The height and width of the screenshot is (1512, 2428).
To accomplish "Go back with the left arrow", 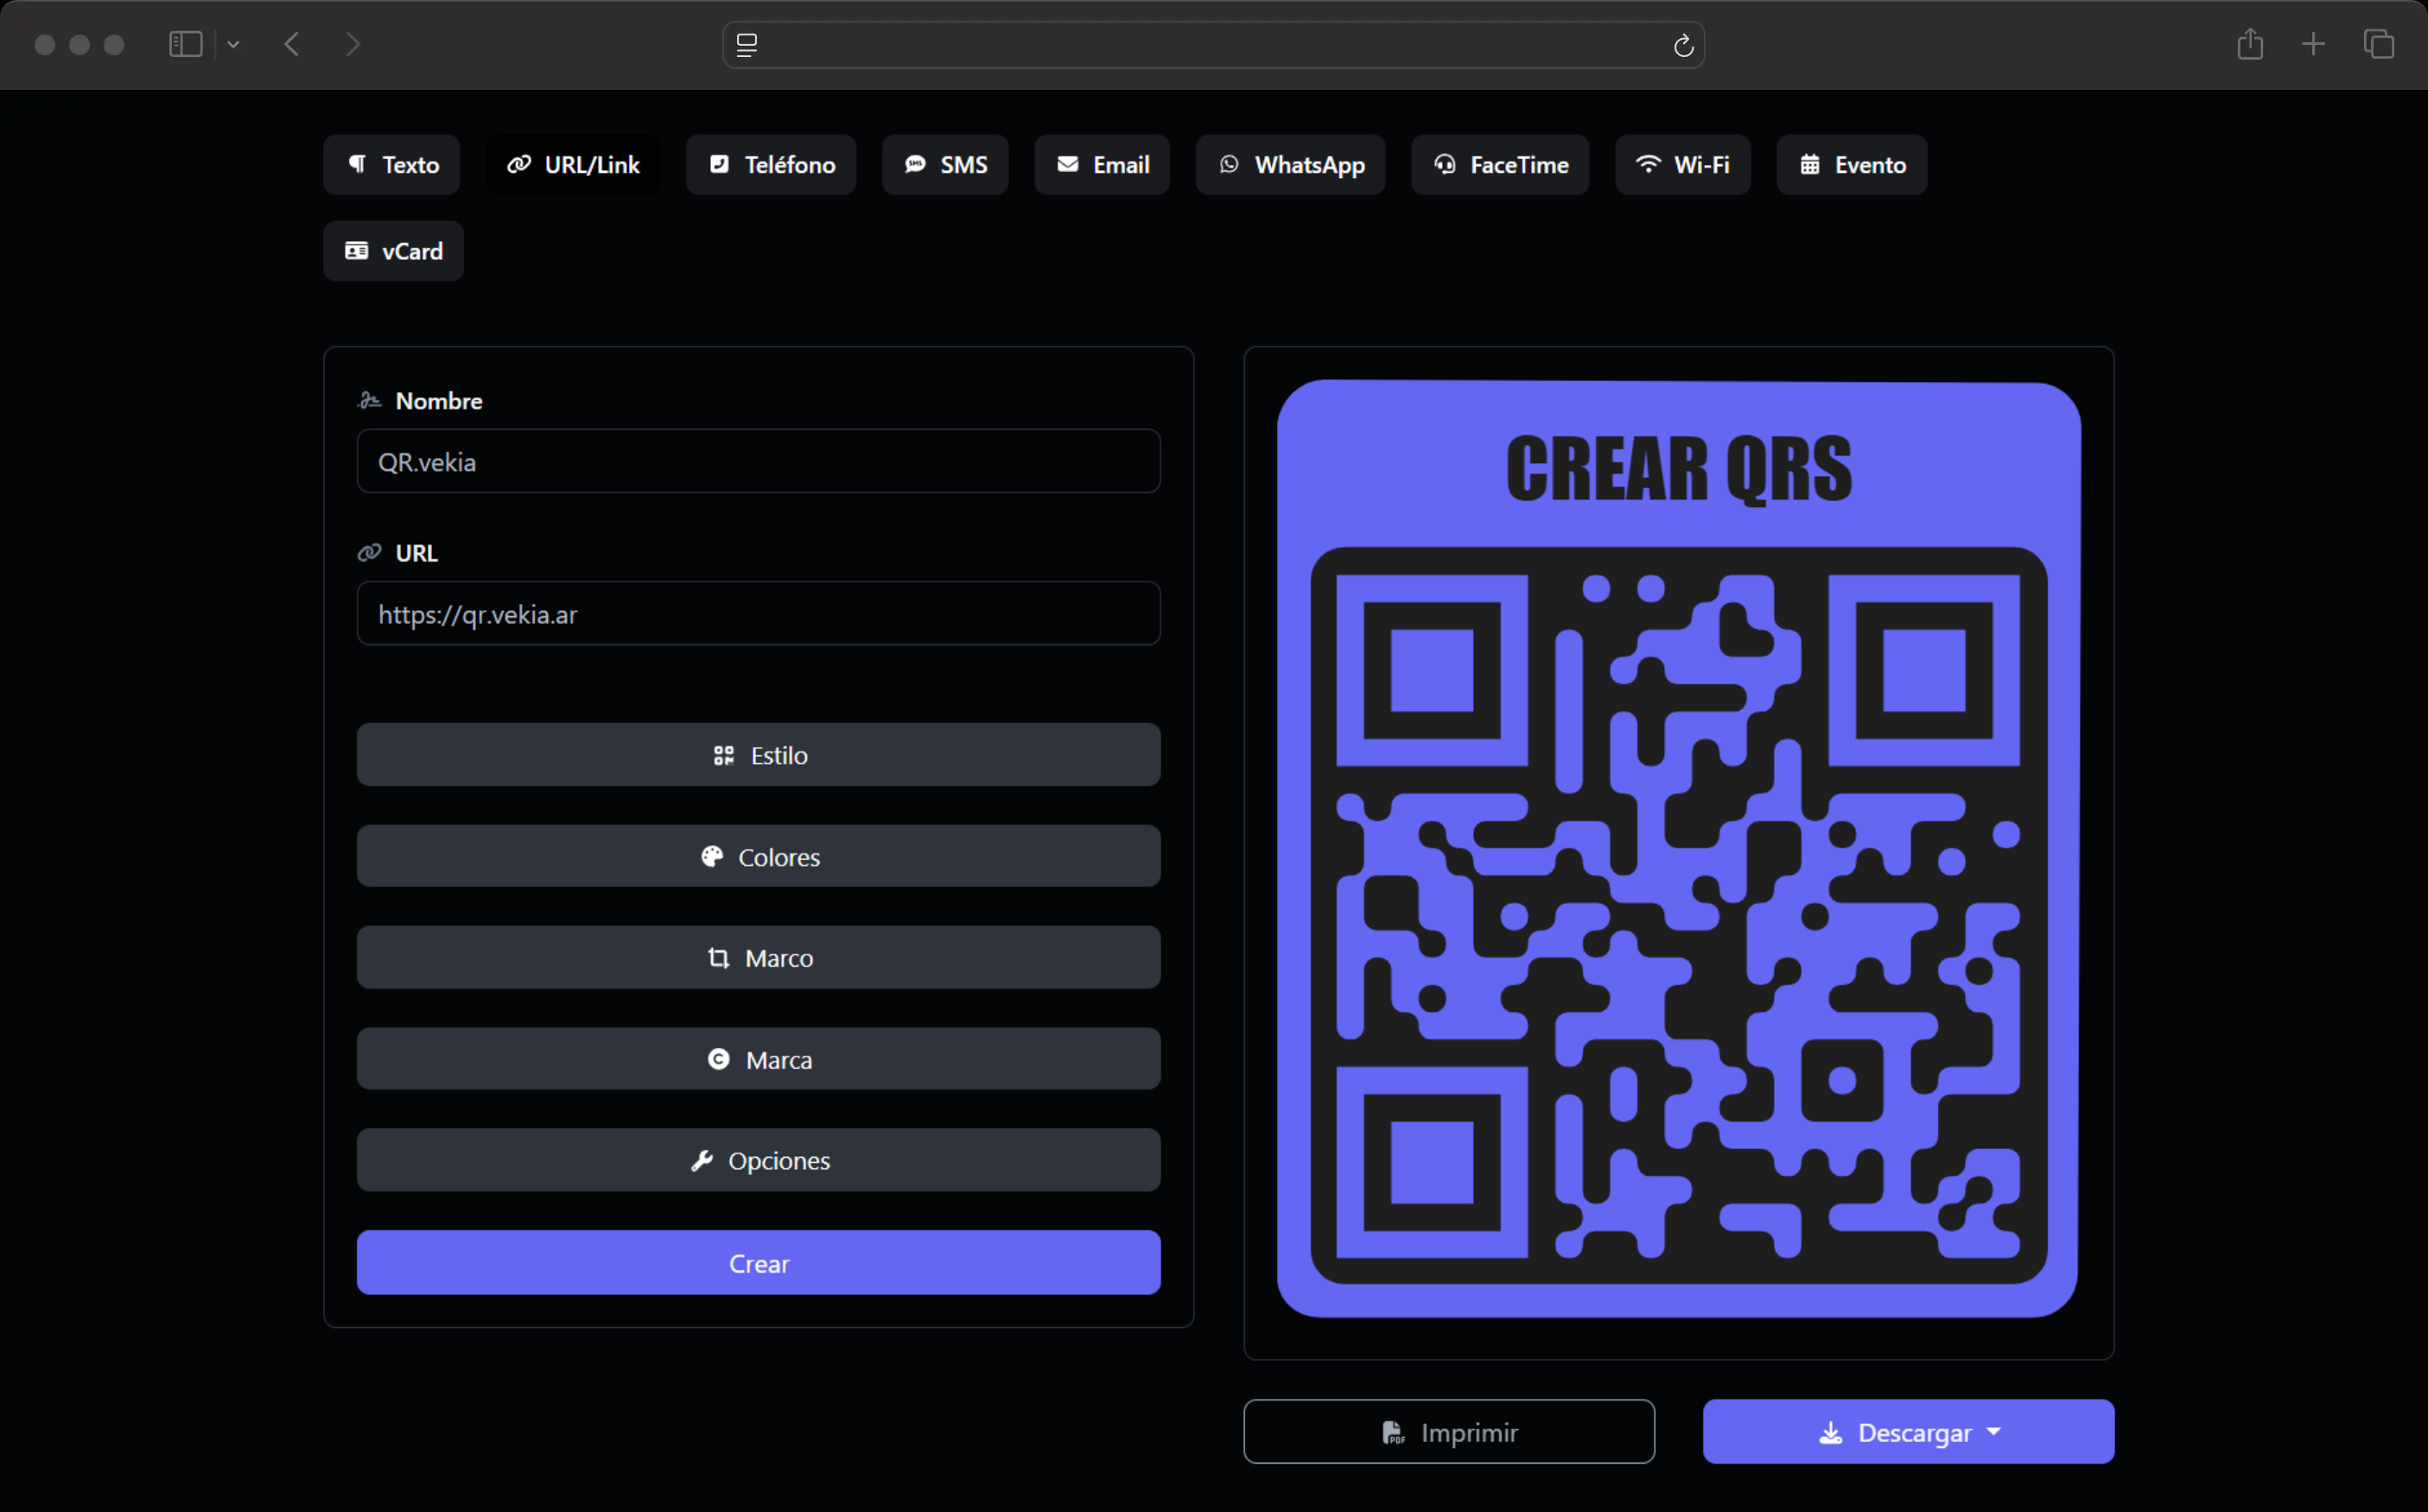I will 292,44.
